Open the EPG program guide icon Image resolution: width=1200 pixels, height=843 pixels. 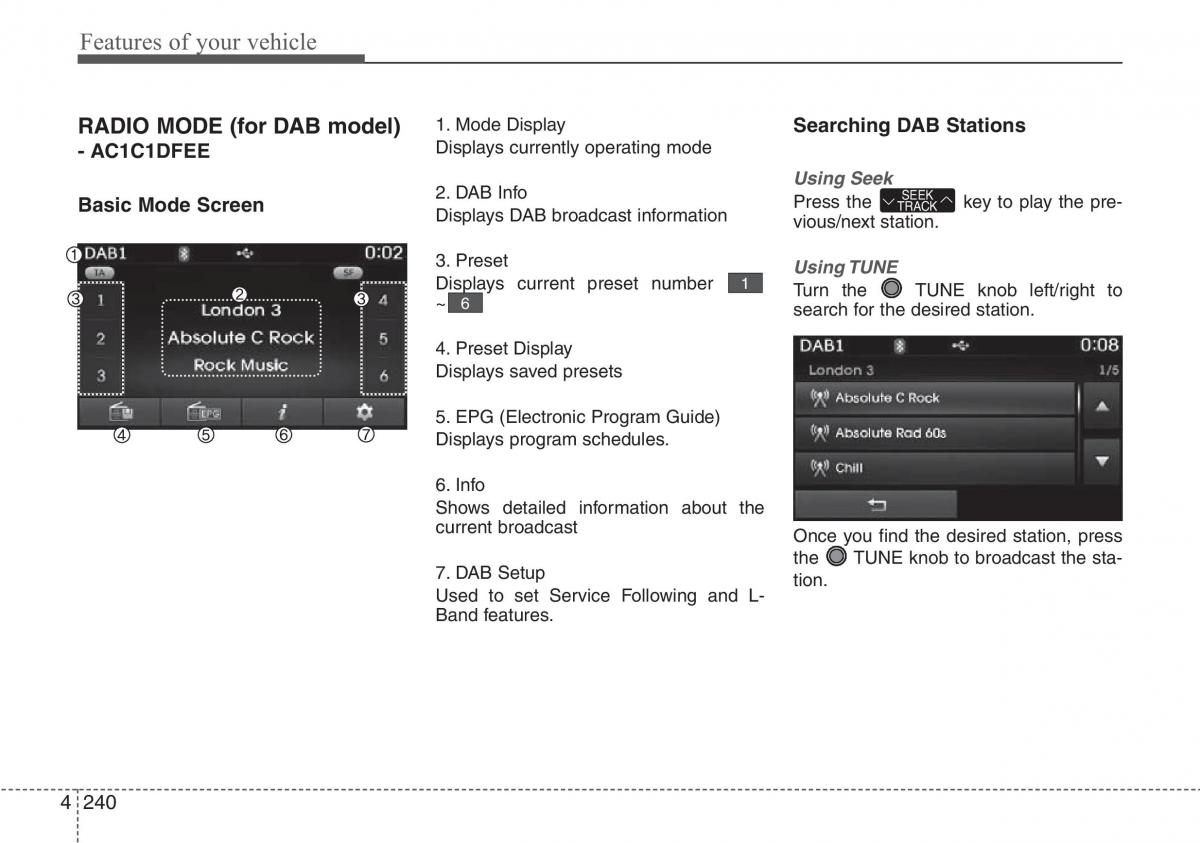[x=202, y=413]
